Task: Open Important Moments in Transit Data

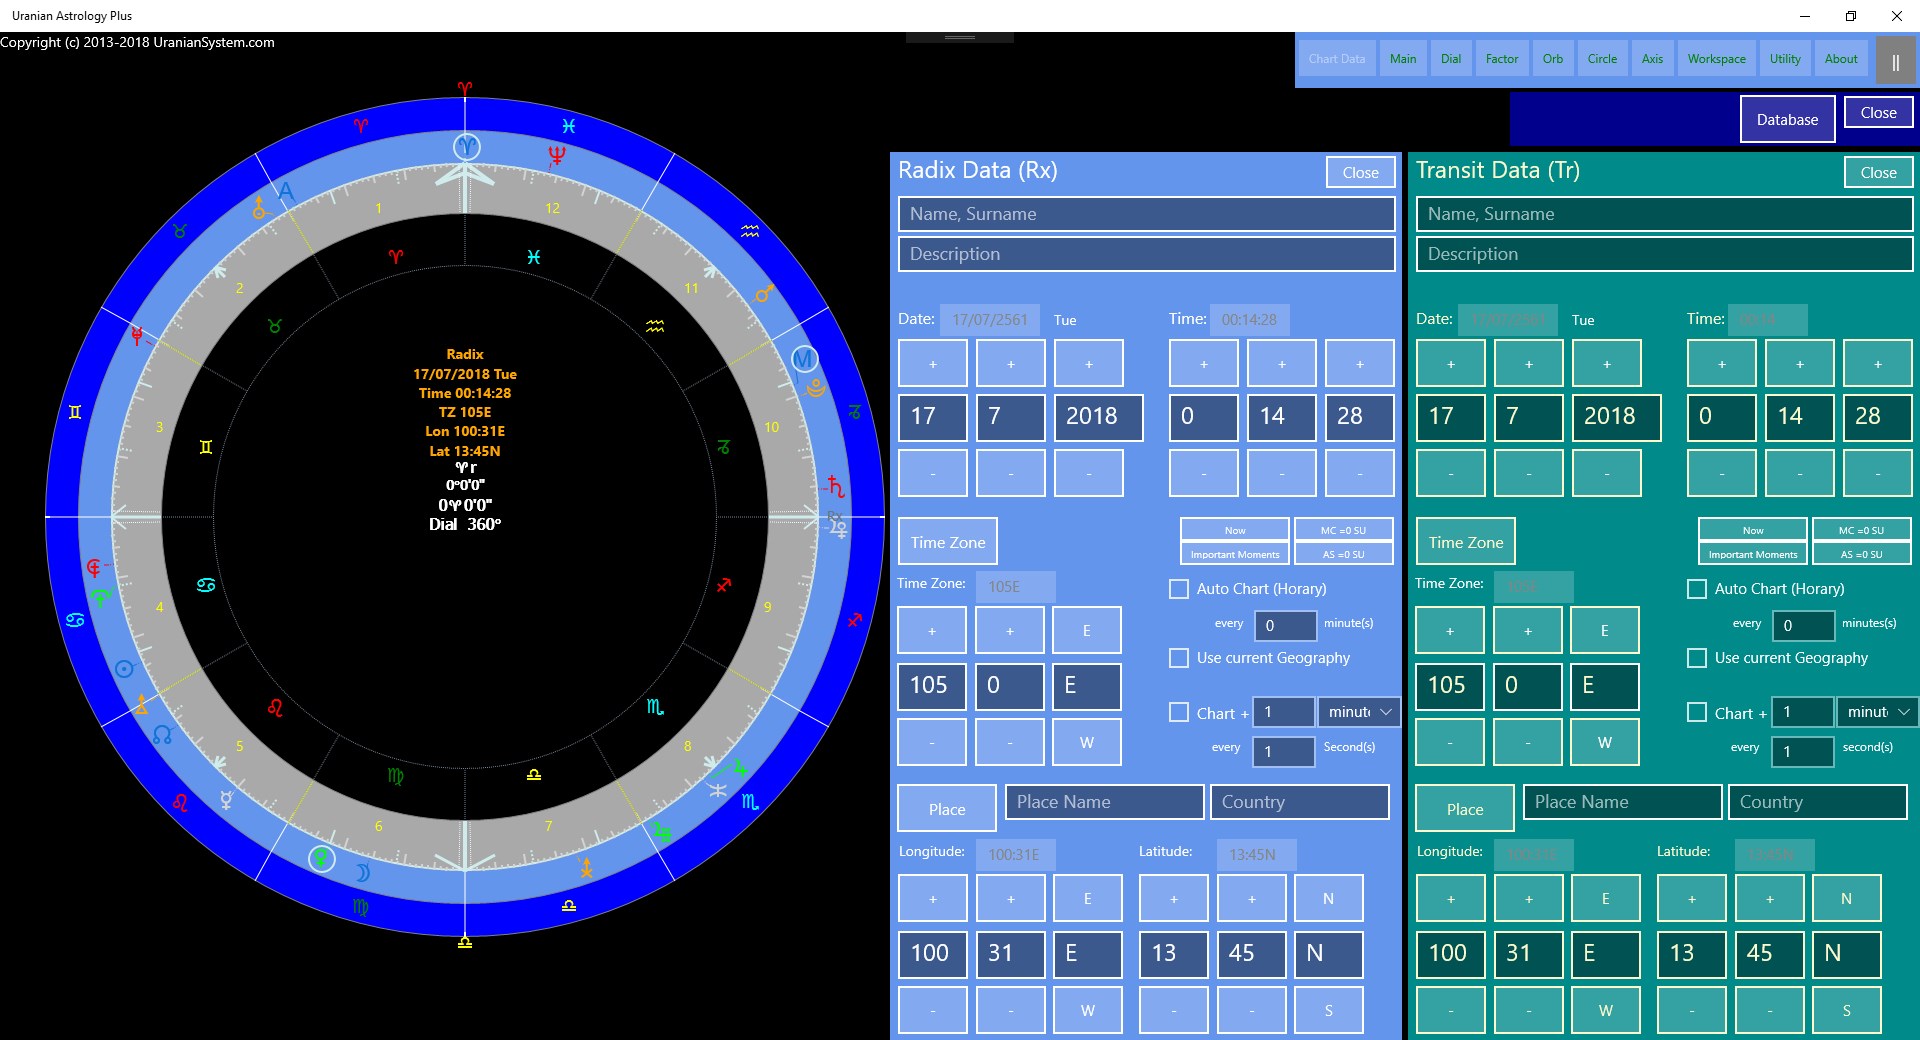Action: [1753, 554]
